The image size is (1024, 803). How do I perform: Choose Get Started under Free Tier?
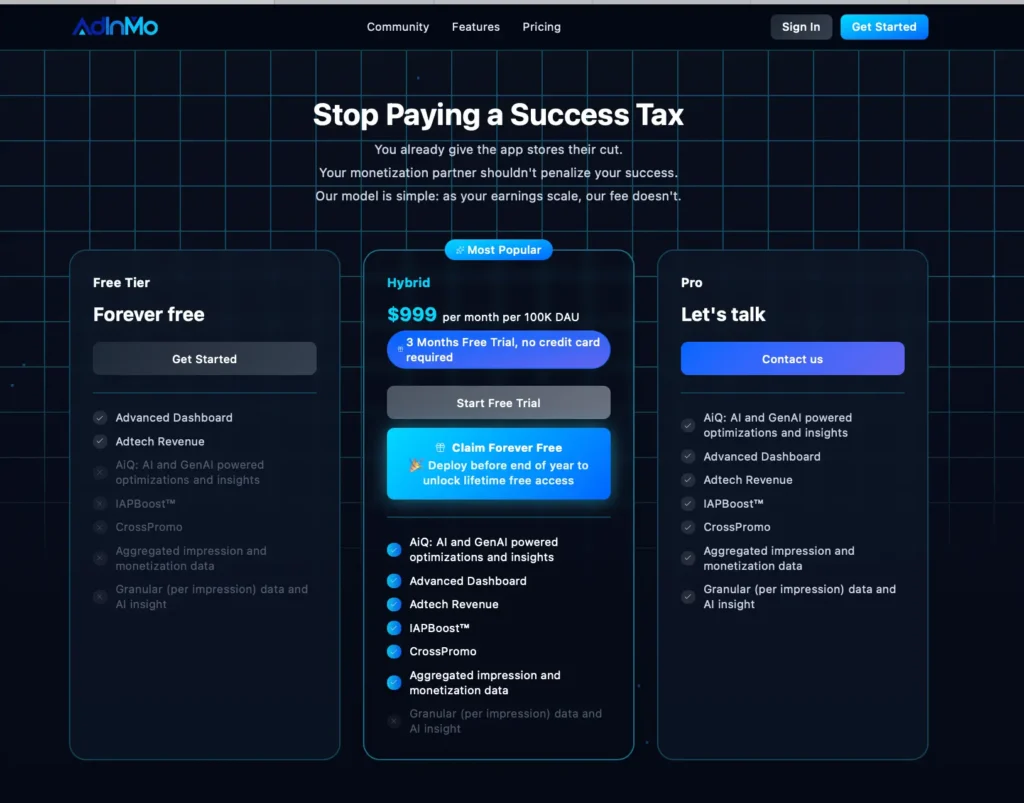(x=204, y=359)
